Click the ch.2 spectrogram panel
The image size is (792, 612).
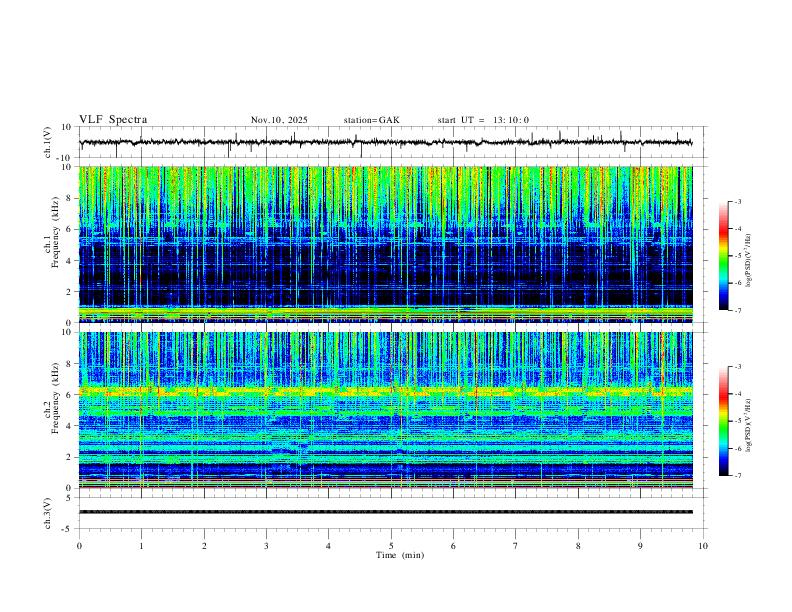tap(385, 410)
